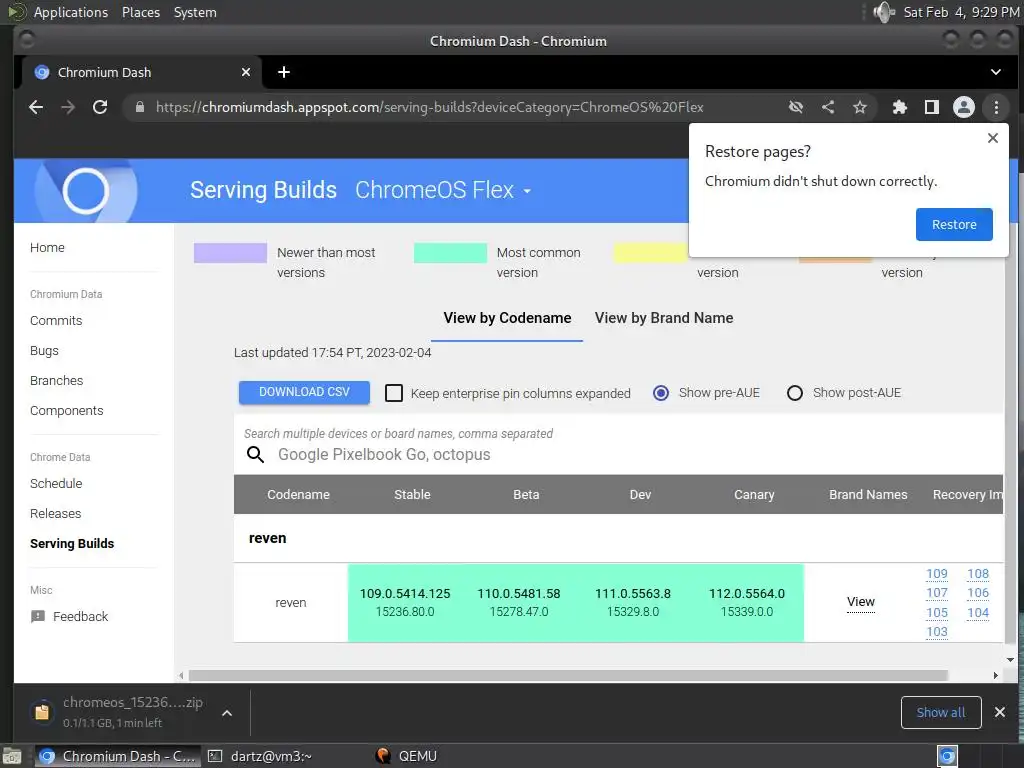Click the horizontal scrollbar
1024x768 pixels.
point(568,675)
